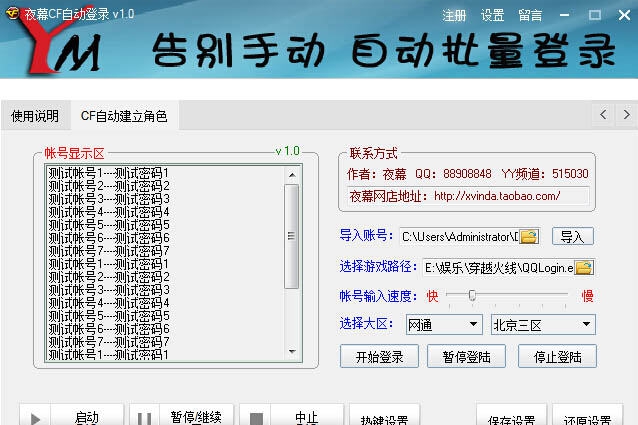Open the 网通 region dropdown
Viewport: 638px width, 425px height.
pos(444,325)
